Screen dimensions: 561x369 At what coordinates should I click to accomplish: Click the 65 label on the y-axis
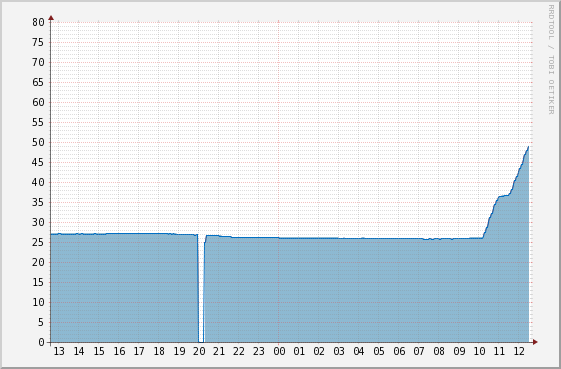click(x=38, y=82)
